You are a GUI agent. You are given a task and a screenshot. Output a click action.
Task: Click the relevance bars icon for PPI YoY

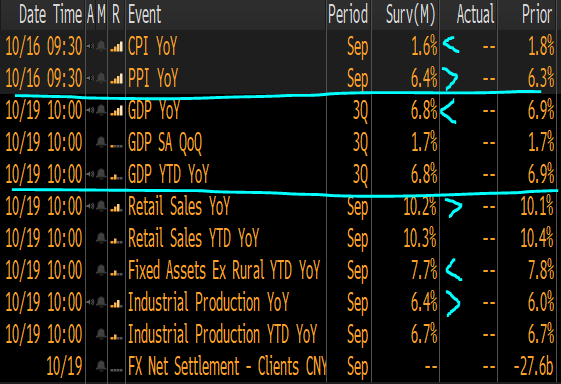coord(116,78)
